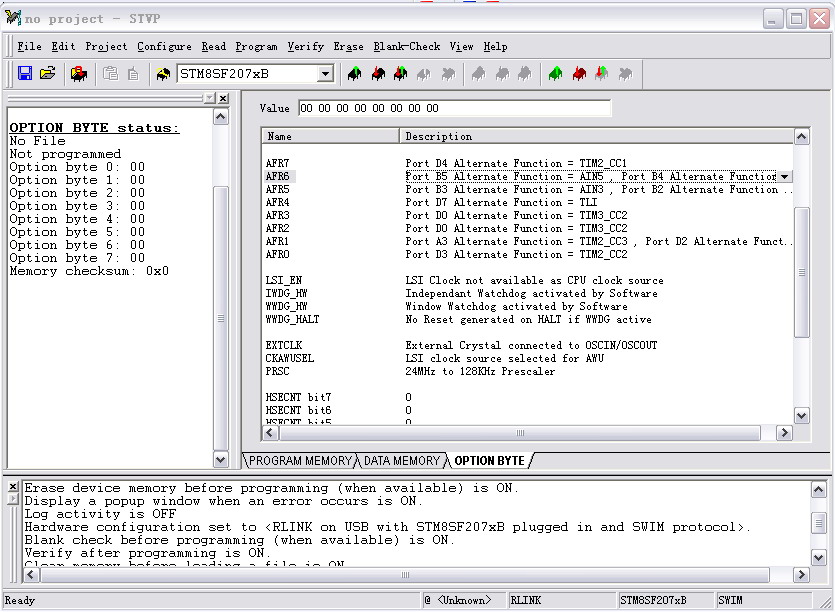The height and width of the screenshot is (612, 835).
Task: Open the Program menu
Action: (256, 46)
